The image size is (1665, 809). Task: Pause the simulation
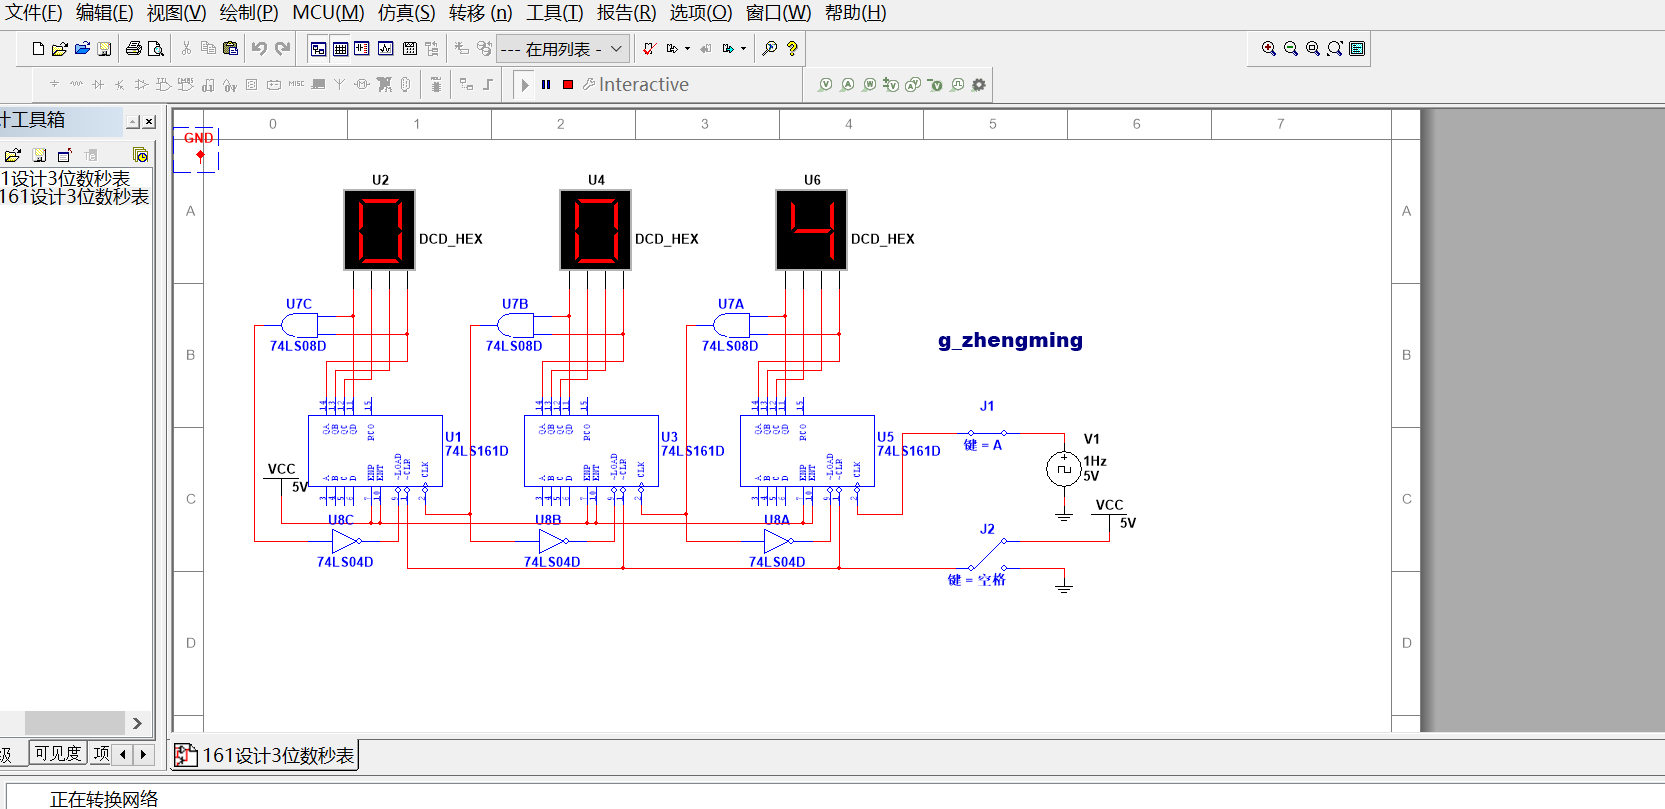click(546, 85)
